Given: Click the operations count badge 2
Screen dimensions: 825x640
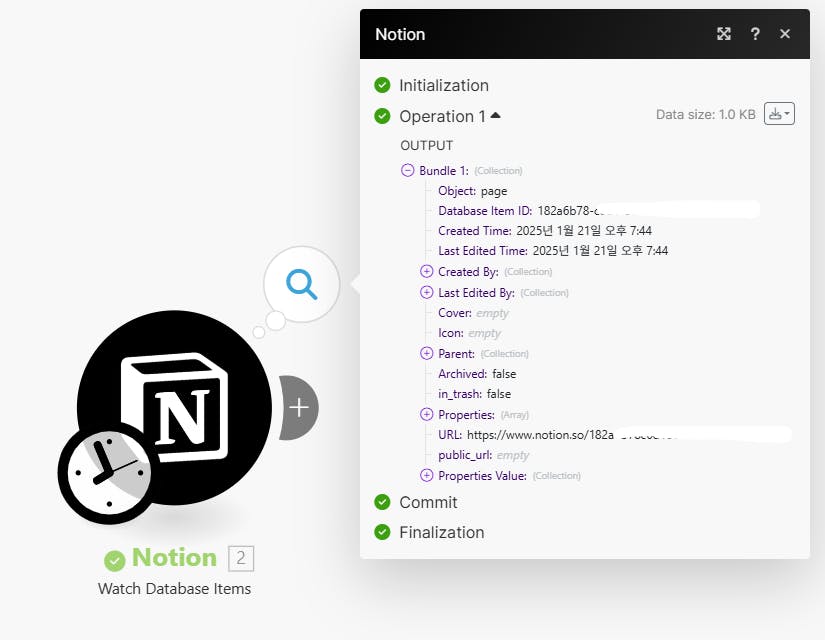Looking at the screenshot, I should 241,558.
